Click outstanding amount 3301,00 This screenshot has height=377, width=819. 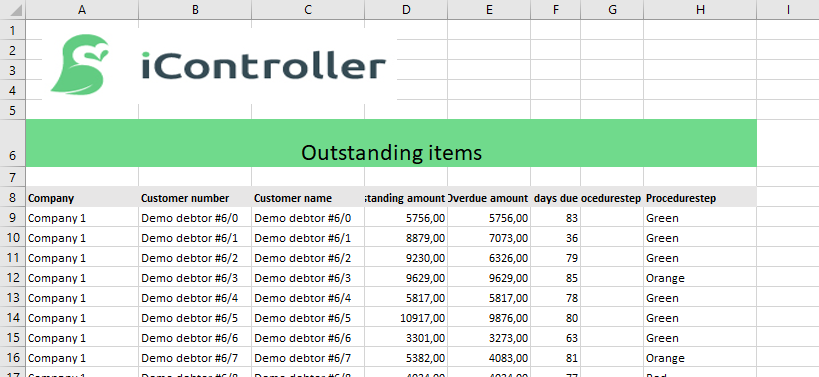click(x=406, y=338)
